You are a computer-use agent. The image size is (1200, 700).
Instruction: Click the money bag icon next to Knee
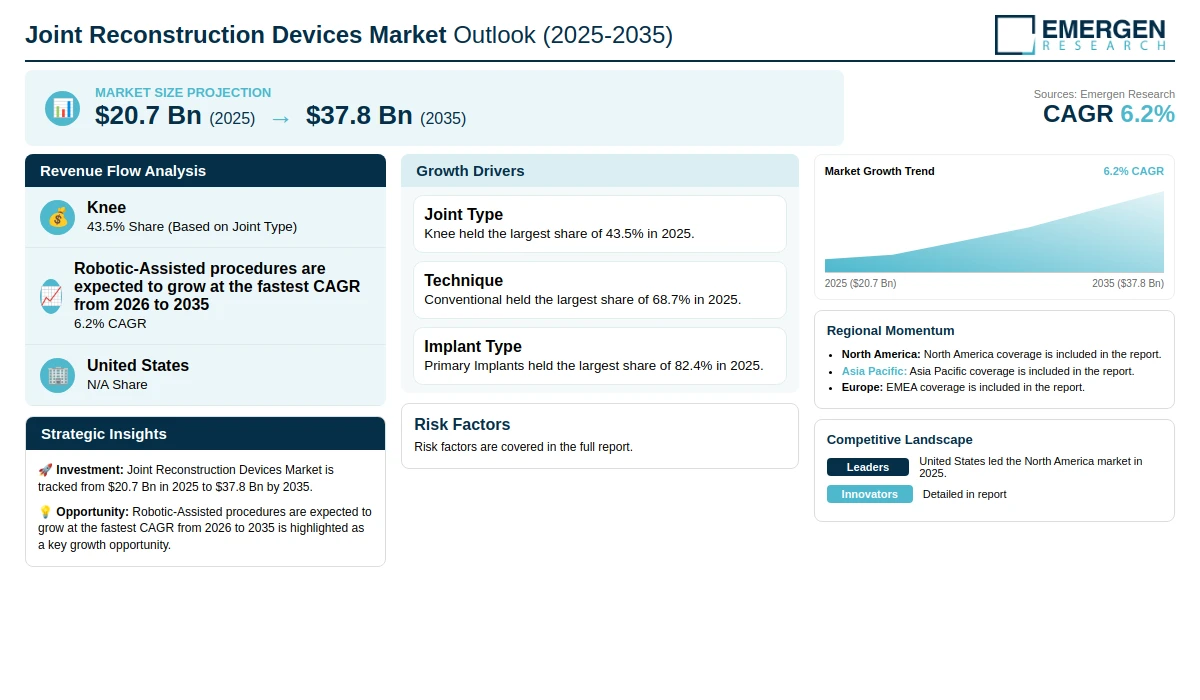tap(58, 217)
